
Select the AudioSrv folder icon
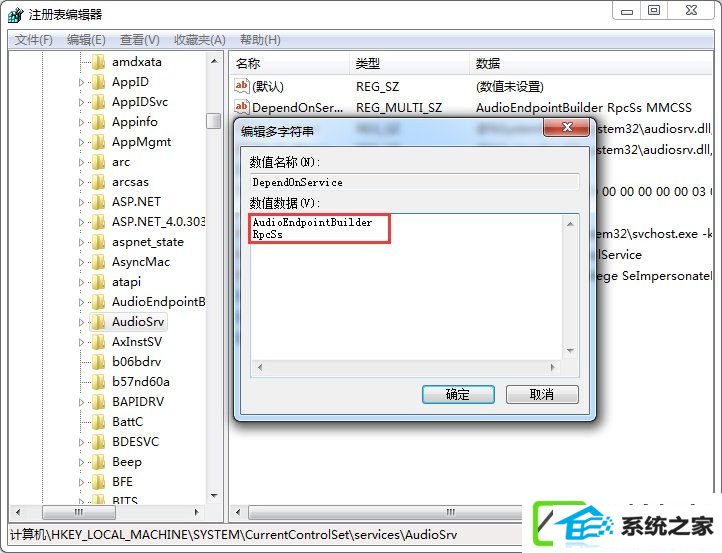98,322
